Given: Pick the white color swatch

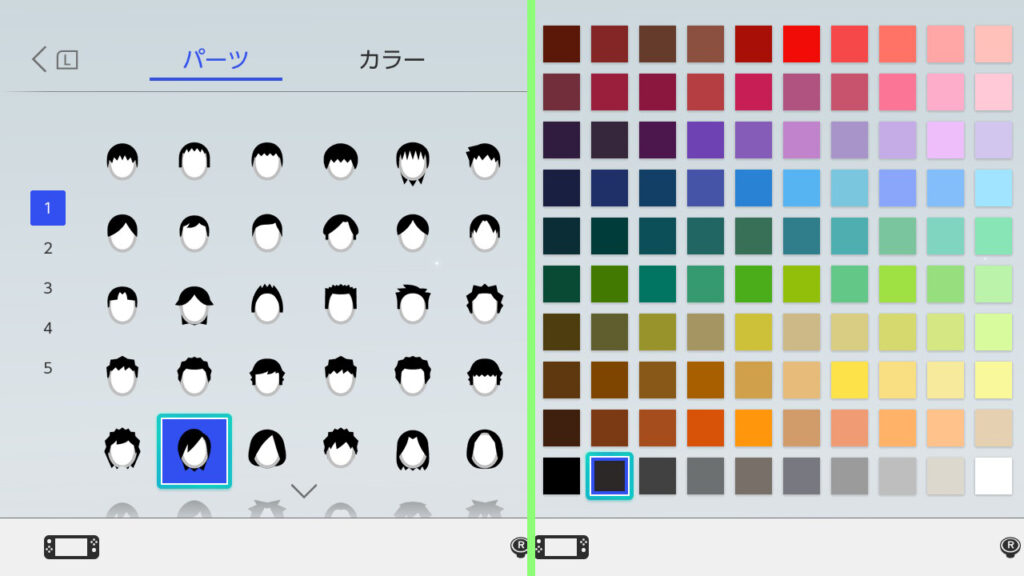Looking at the screenshot, I should 993,476.
